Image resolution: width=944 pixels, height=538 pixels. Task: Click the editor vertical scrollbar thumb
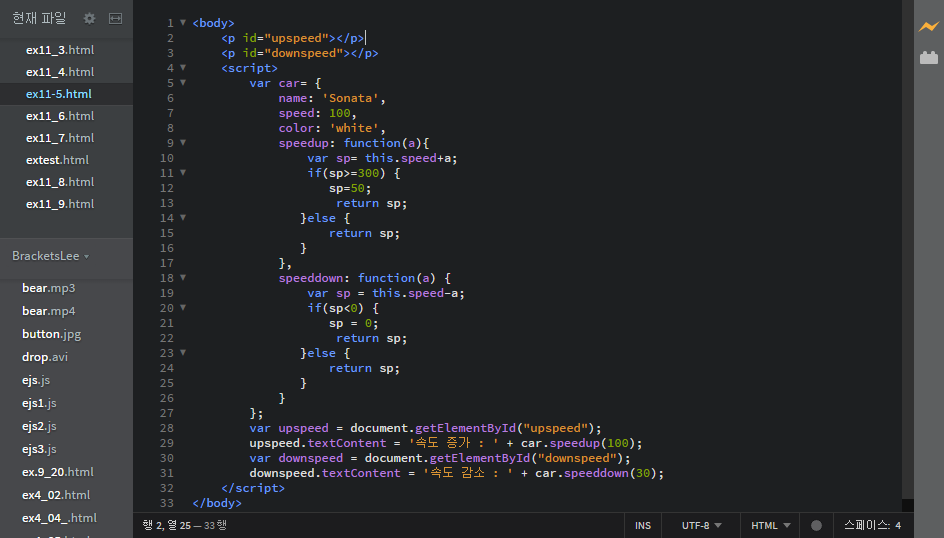[x=908, y=249]
